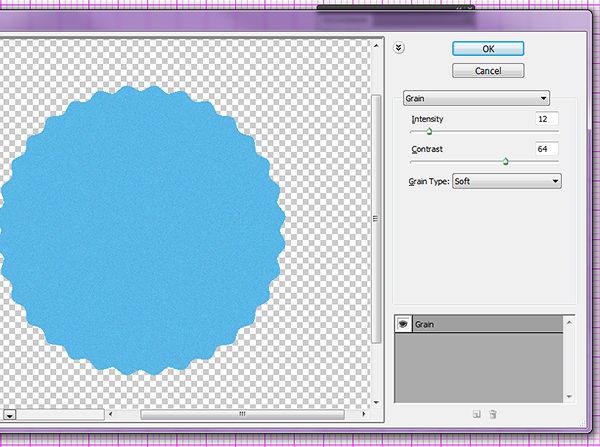Click the preview vertical scrollbar down arrow
Screen dimensions: 600x447
[376, 402]
